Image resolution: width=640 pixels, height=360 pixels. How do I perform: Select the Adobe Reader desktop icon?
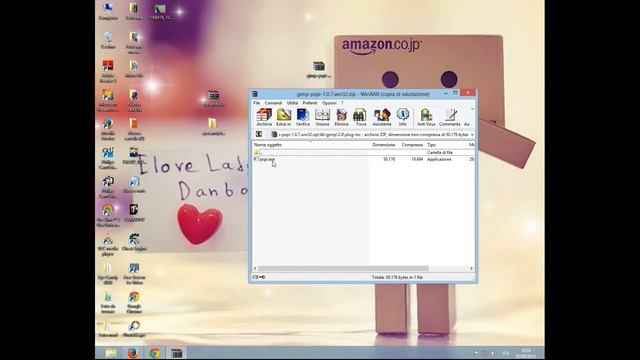point(108,71)
